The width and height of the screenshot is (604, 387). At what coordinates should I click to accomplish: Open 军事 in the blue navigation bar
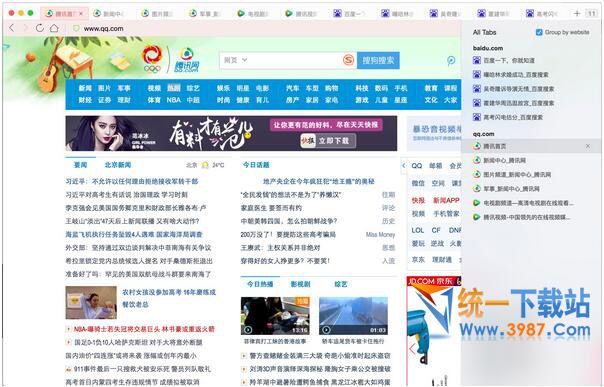pyautogui.click(x=124, y=88)
